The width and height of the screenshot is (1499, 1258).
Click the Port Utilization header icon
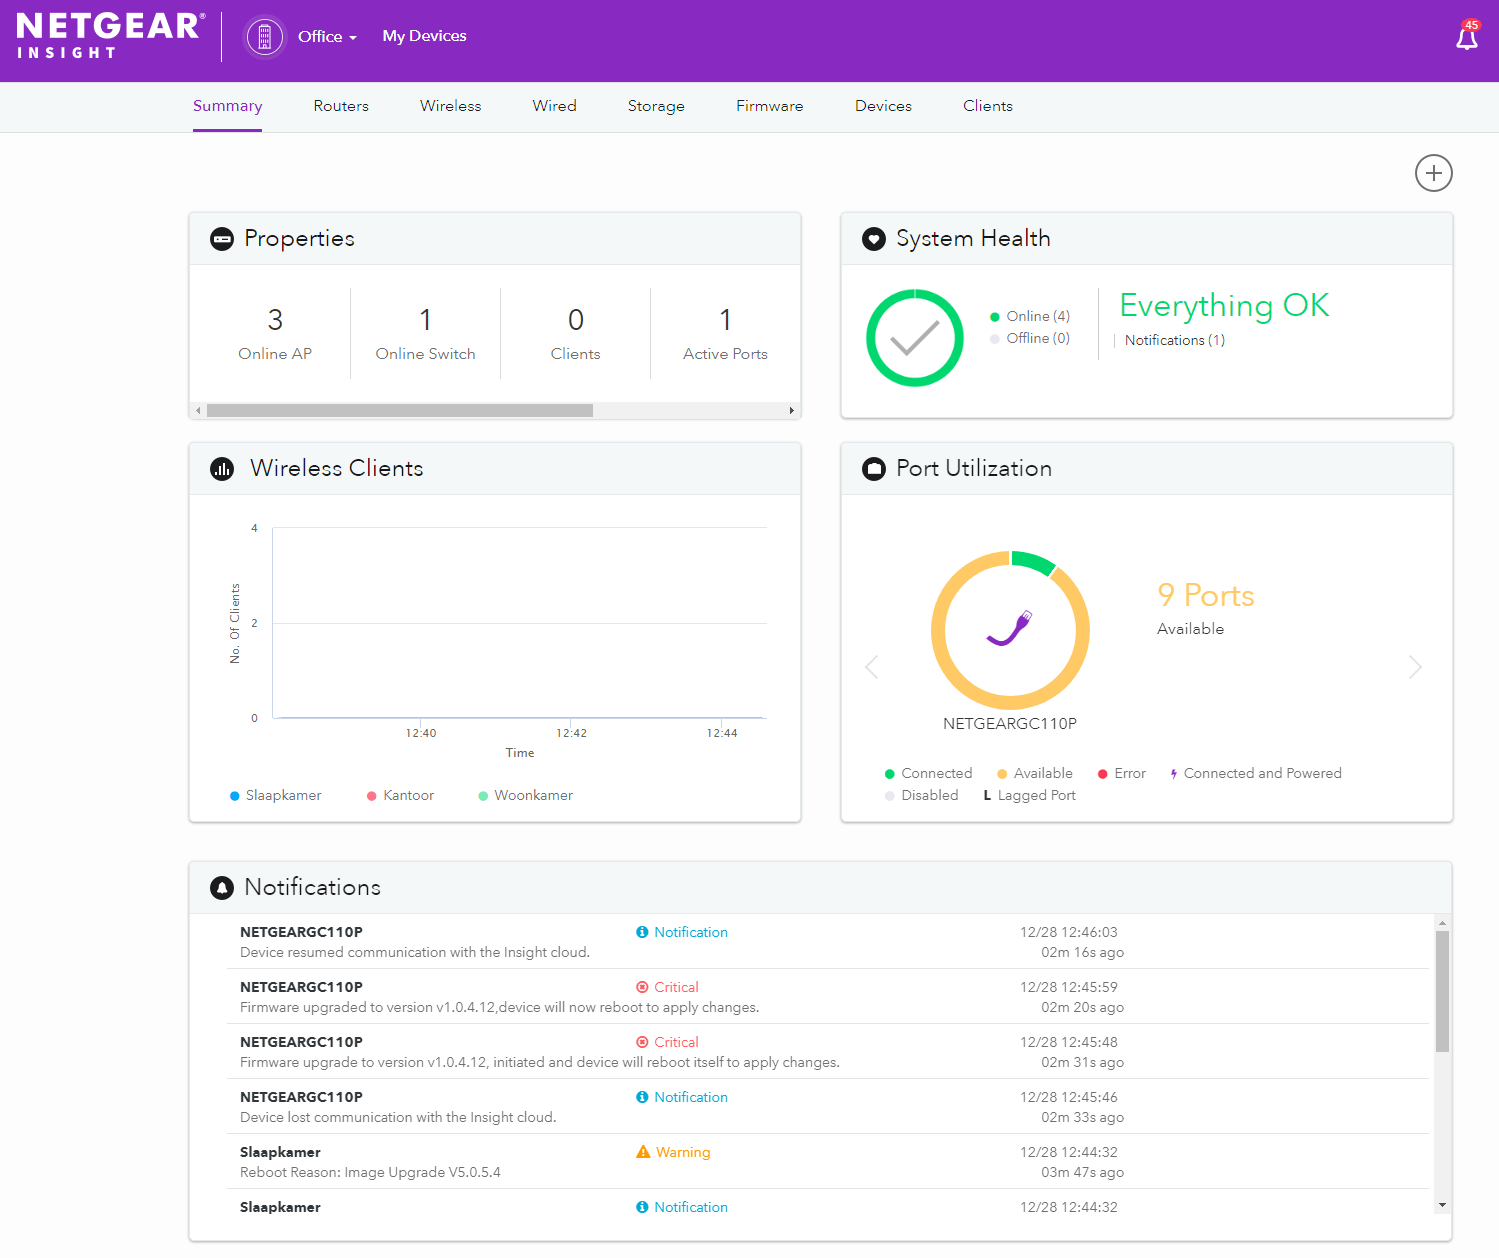click(874, 469)
